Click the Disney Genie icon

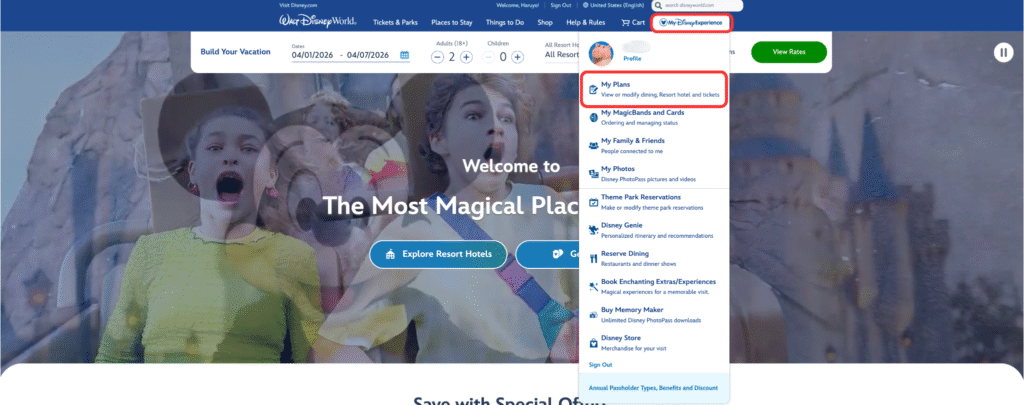[x=593, y=230]
